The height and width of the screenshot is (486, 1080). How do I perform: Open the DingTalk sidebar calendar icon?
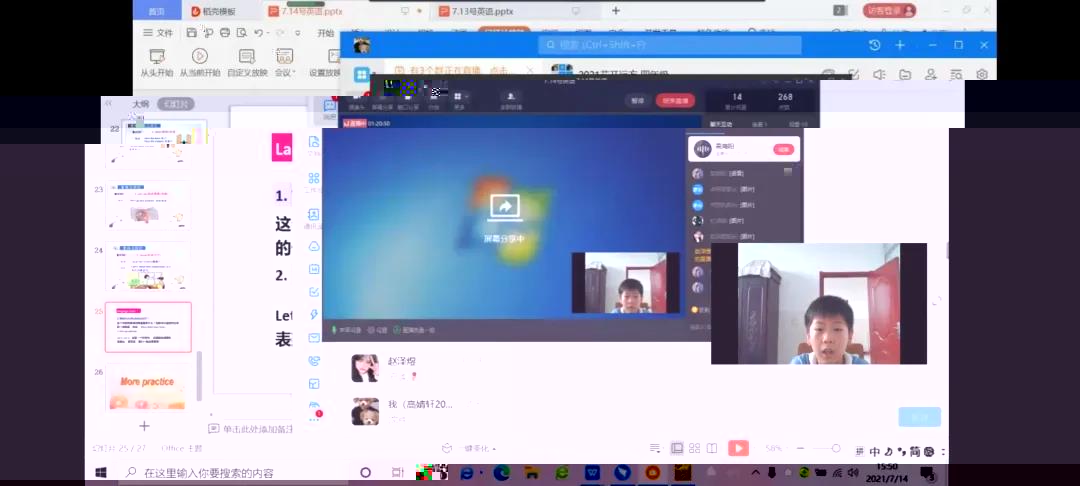coord(314,269)
